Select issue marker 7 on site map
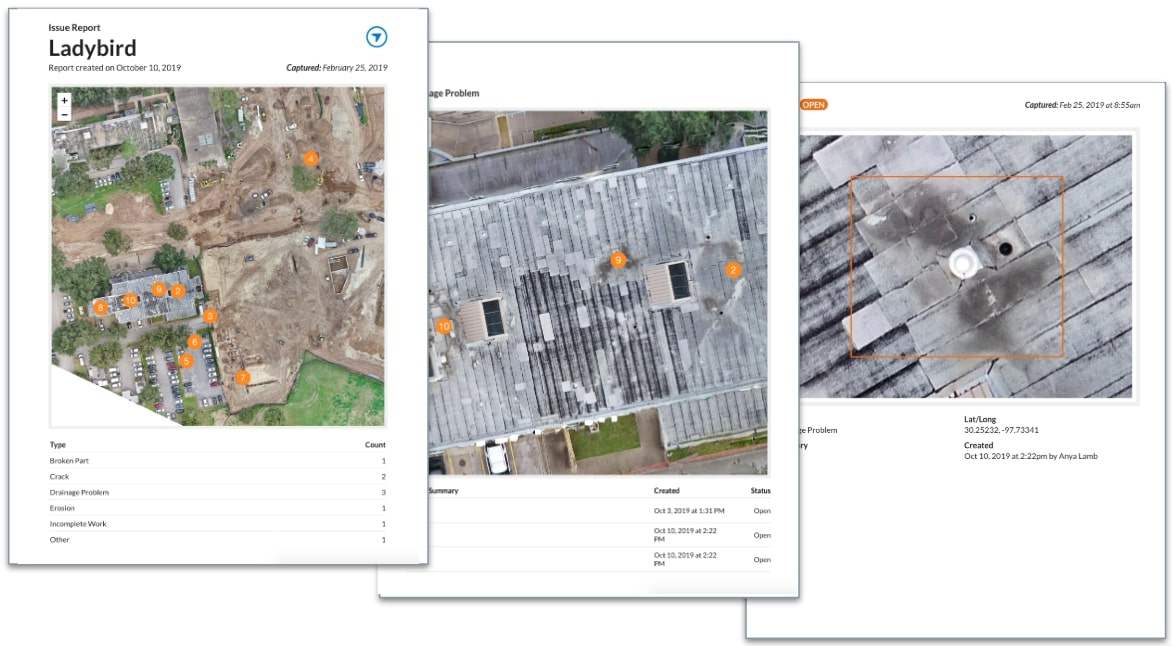The height and width of the screenshot is (646, 1172). click(242, 378)
